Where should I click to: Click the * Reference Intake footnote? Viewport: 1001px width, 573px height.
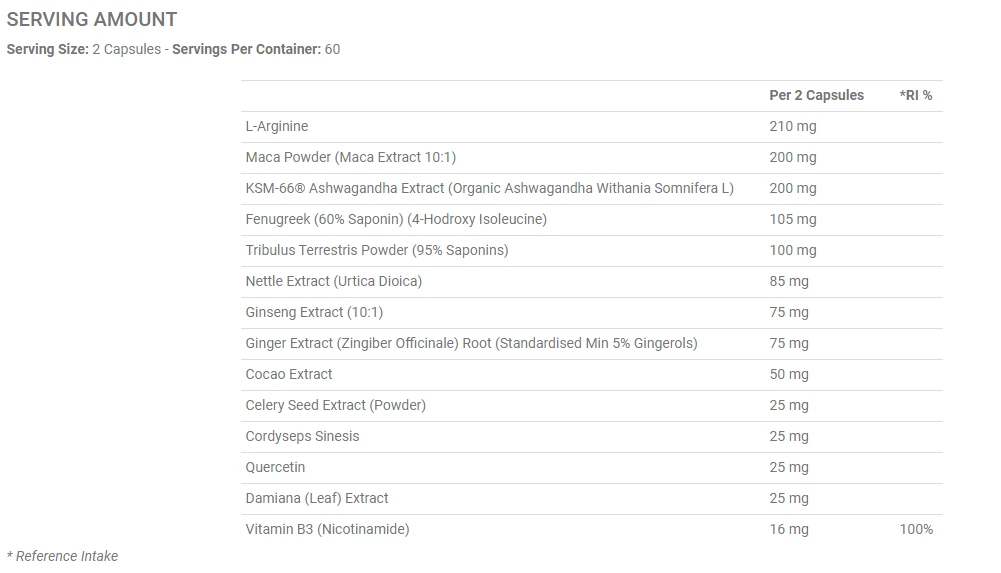(x=62, y=556)
